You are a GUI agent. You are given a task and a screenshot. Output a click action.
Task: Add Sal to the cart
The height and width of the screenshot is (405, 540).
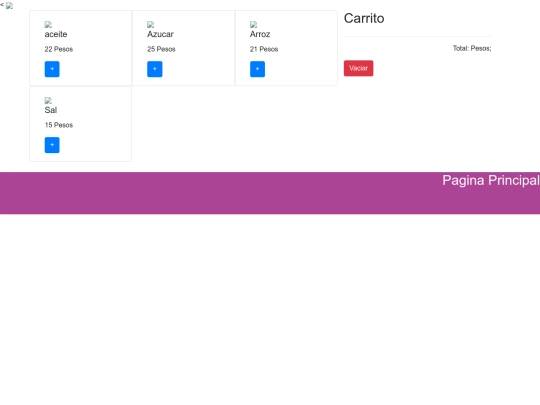[x=52, y=145]
